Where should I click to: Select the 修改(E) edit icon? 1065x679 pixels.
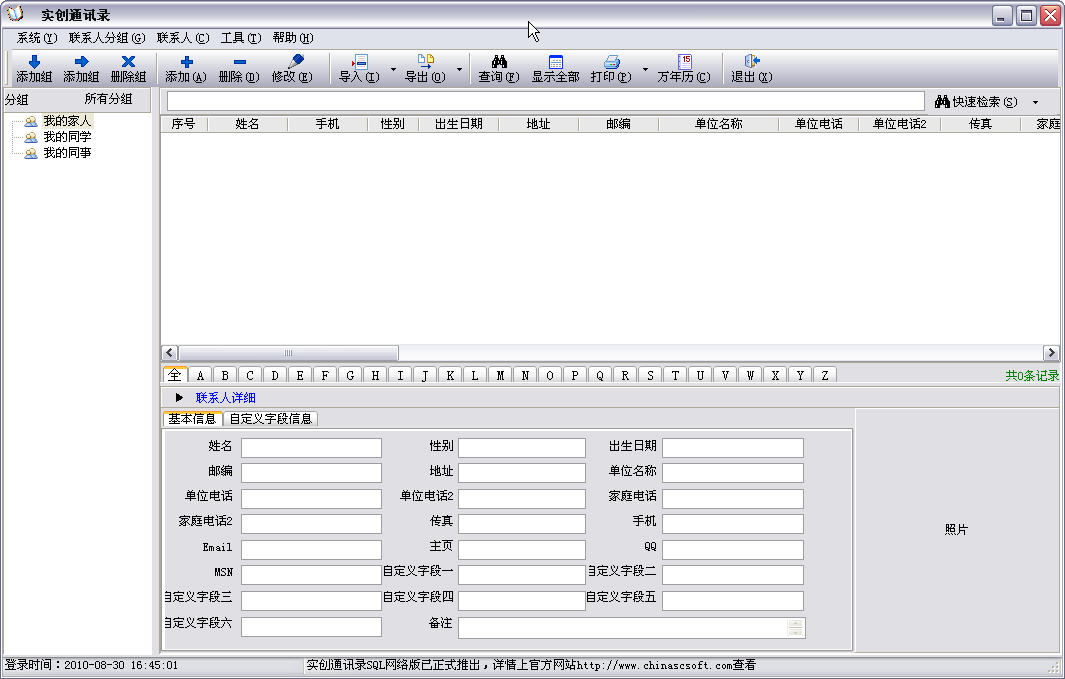point(293,63)
